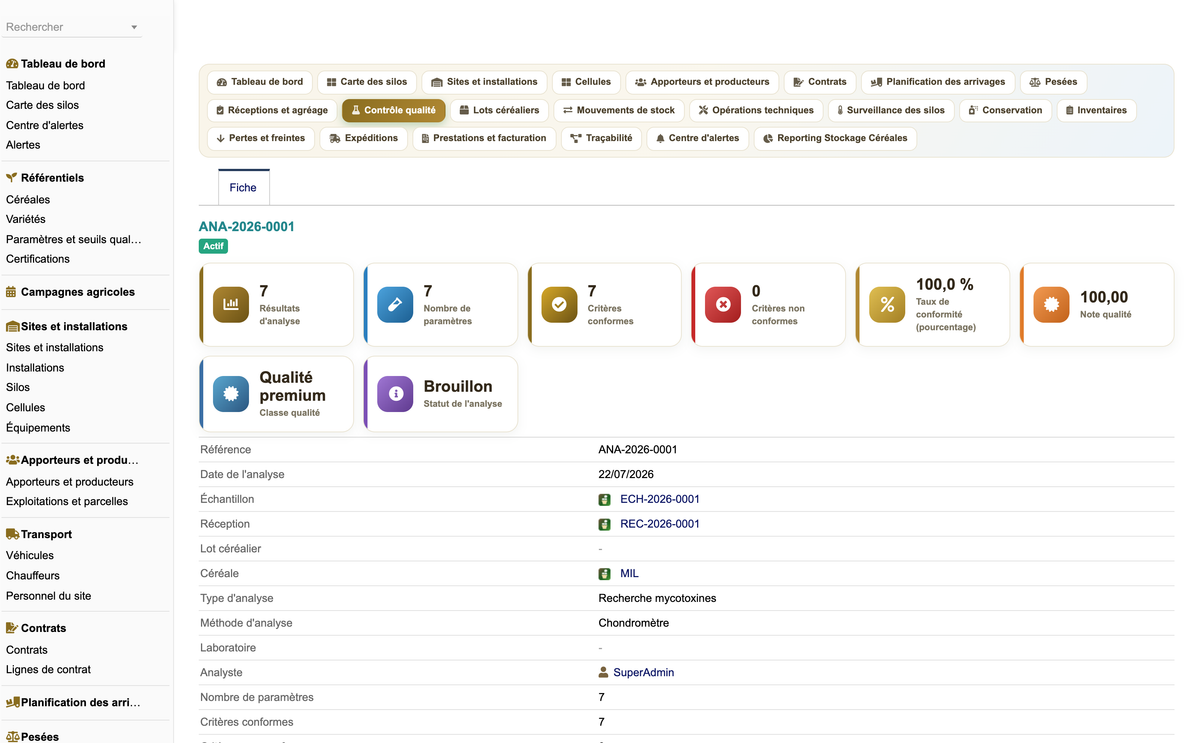Click the Référentiels seedling icon in sidebar

click(x=12, y=177)
